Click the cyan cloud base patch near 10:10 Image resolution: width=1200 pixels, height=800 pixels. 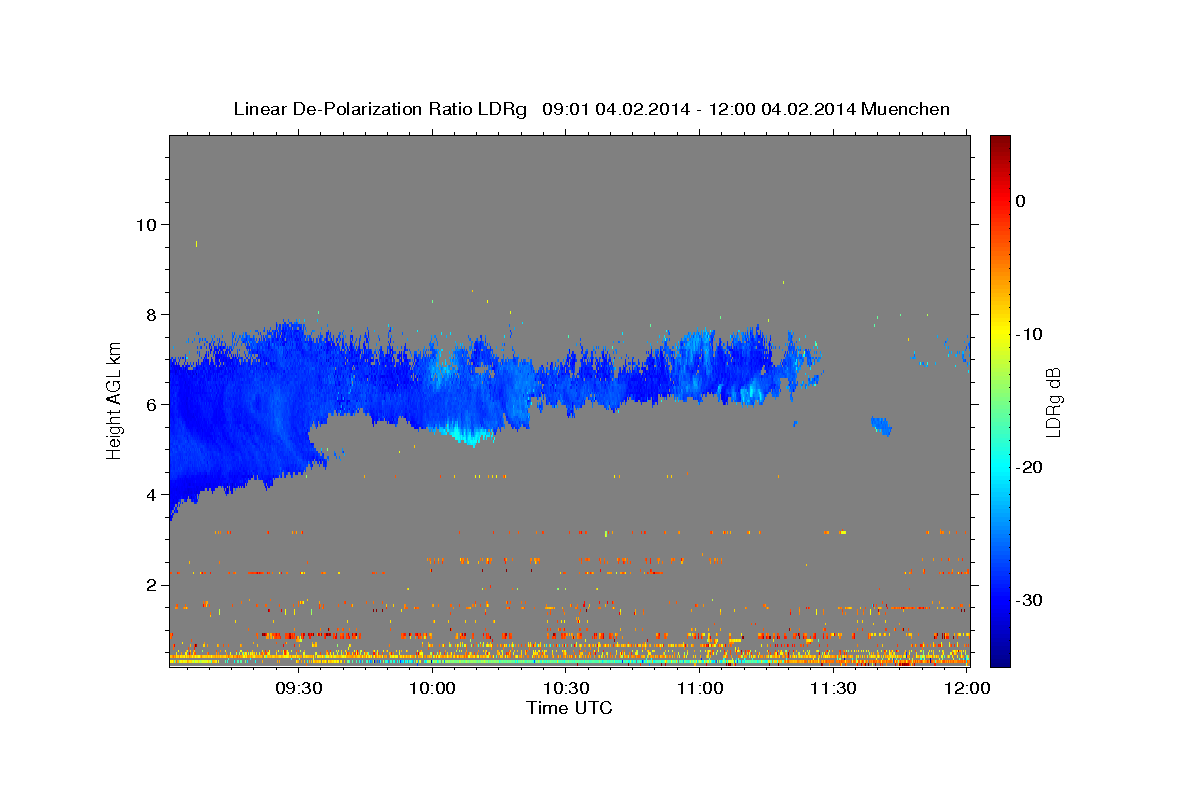pos(470,435)
